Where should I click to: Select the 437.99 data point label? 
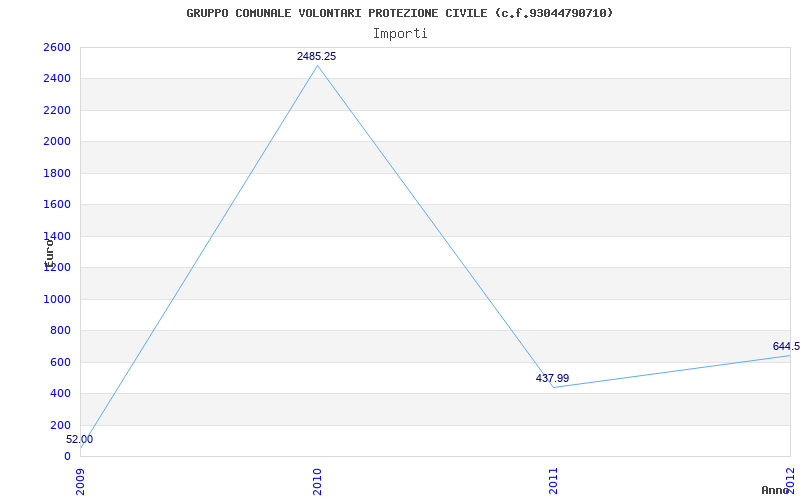(x=552, y=379)
